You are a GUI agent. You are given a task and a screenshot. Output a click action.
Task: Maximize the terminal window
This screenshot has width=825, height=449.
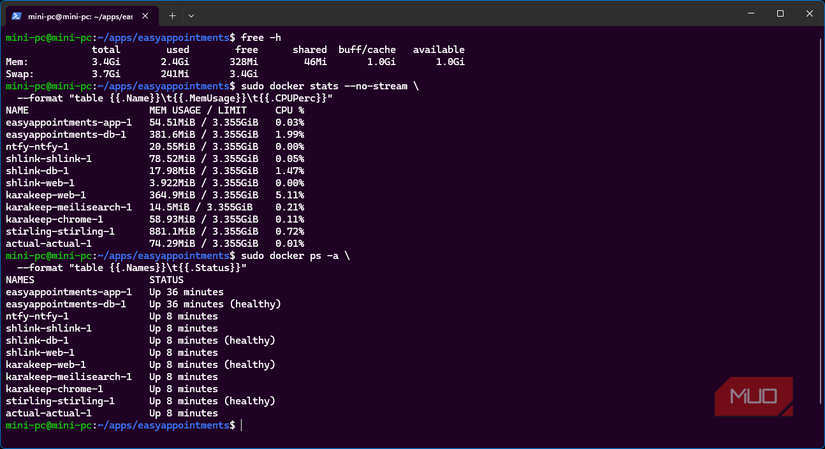pos(780,14)
